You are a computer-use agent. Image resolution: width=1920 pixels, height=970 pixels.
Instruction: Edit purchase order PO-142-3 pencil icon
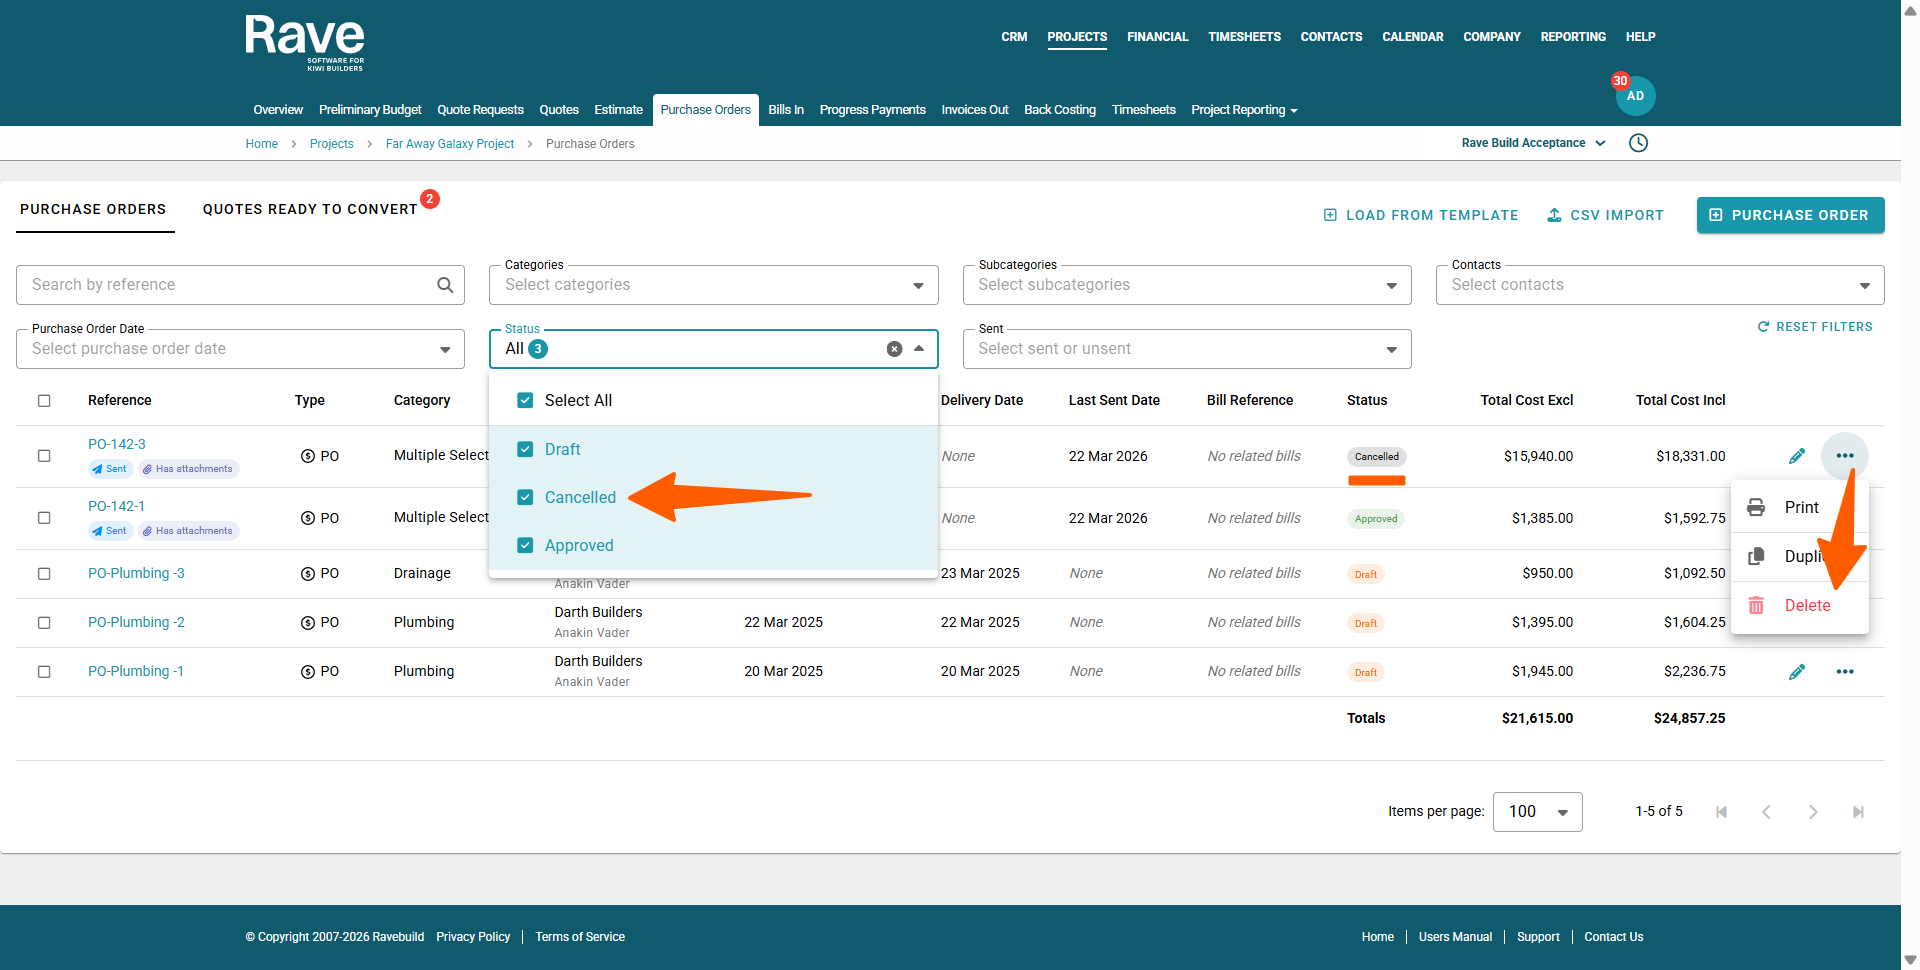[1796, 456]
